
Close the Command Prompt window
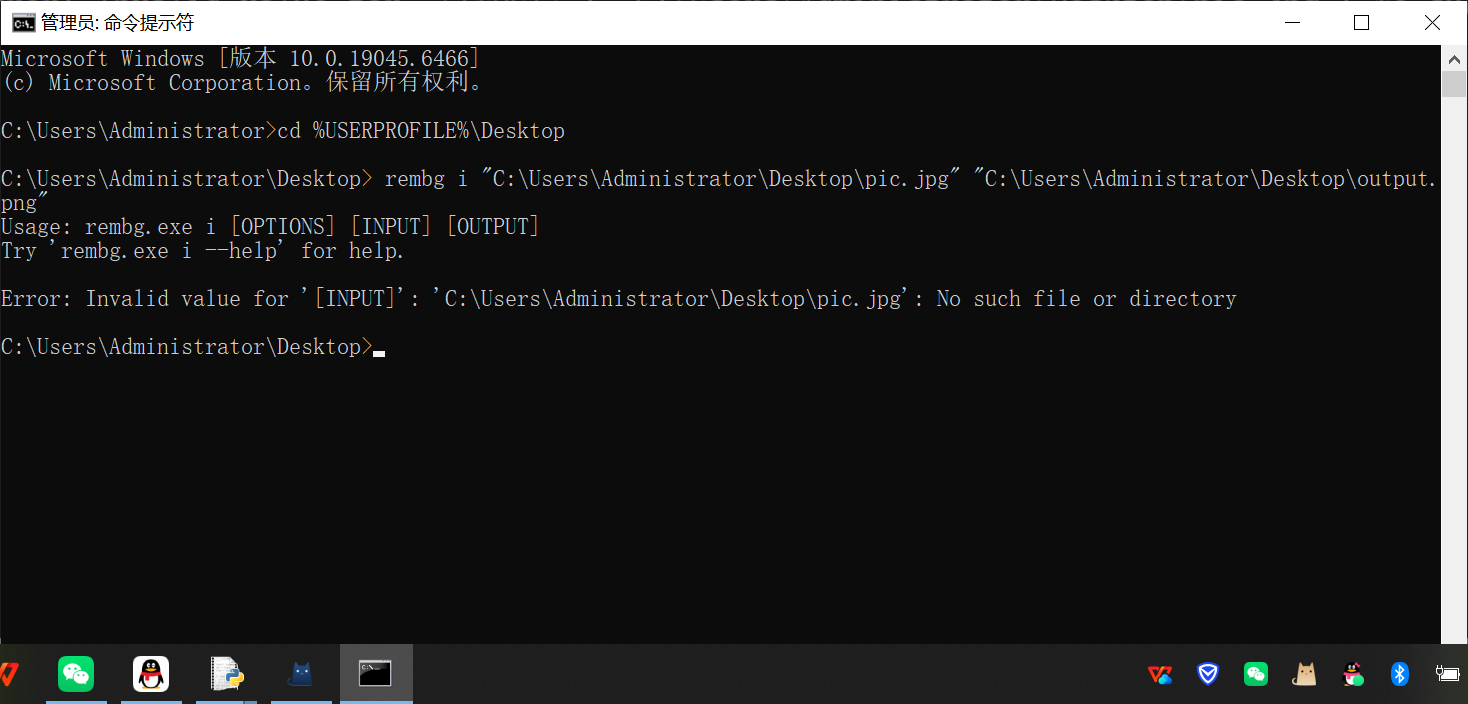(x=1432, y=22)
